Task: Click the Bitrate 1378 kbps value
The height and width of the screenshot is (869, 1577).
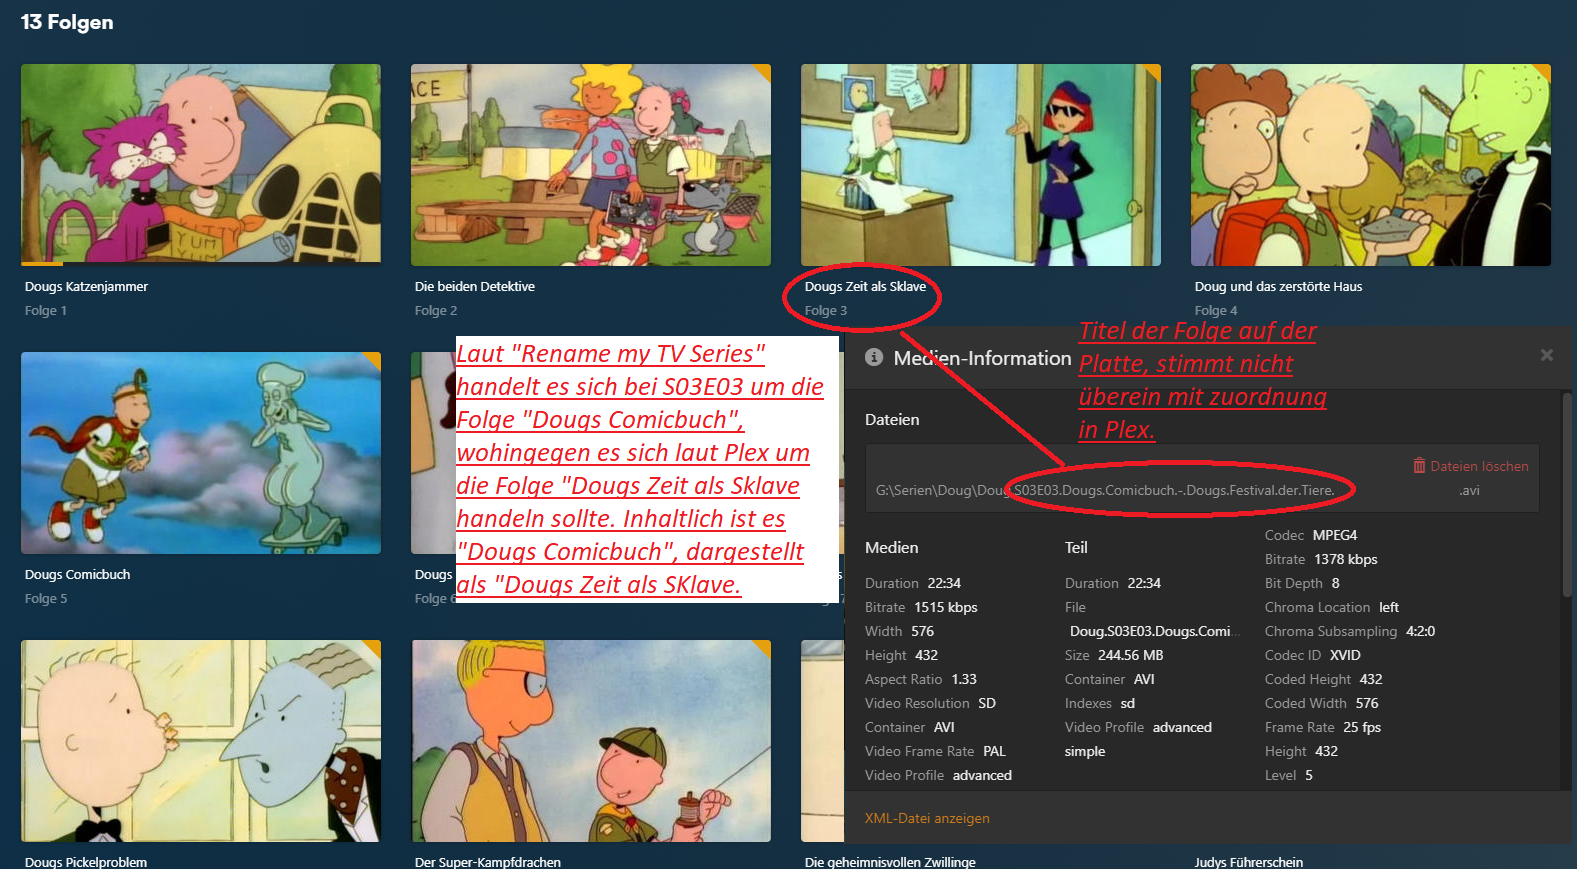Action: (1346, 559)
